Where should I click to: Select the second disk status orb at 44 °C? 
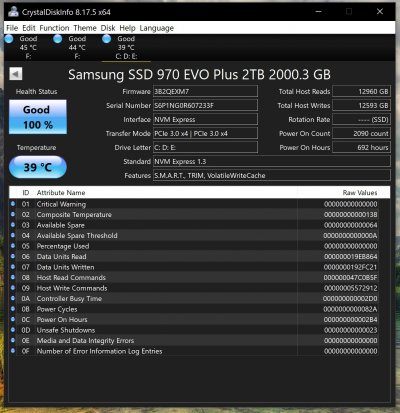pos(58,39)
